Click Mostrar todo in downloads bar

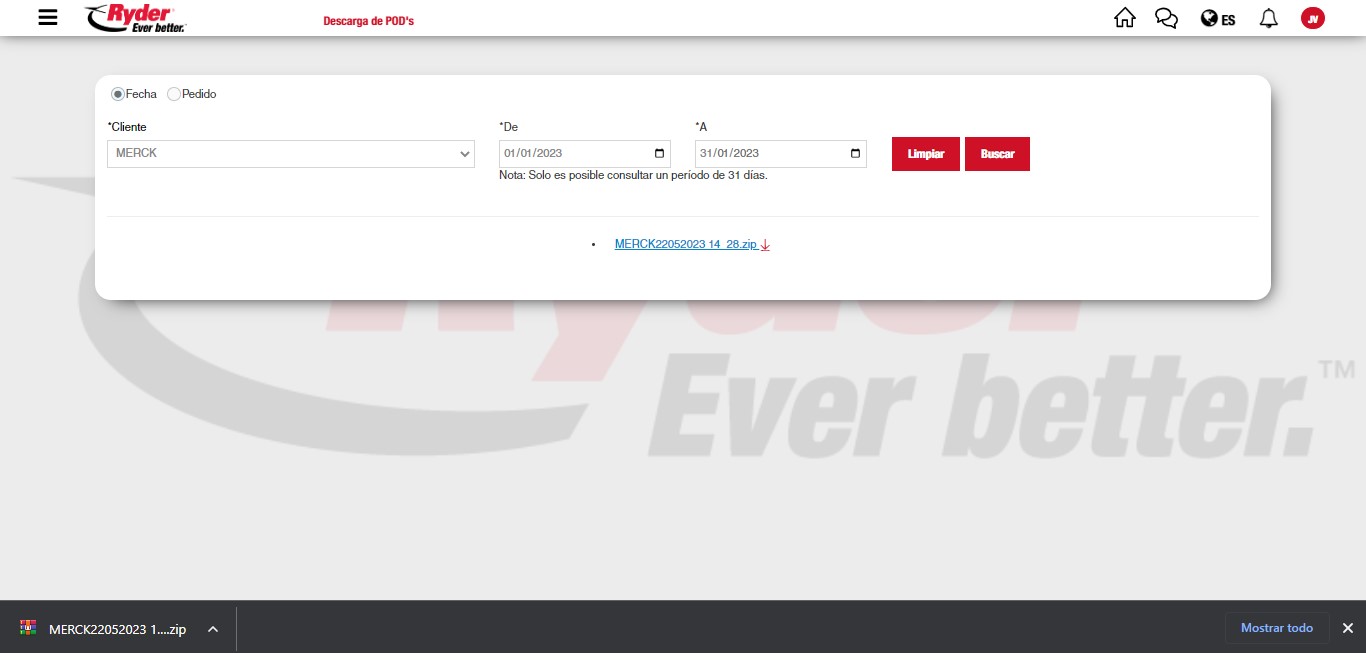1276,628
